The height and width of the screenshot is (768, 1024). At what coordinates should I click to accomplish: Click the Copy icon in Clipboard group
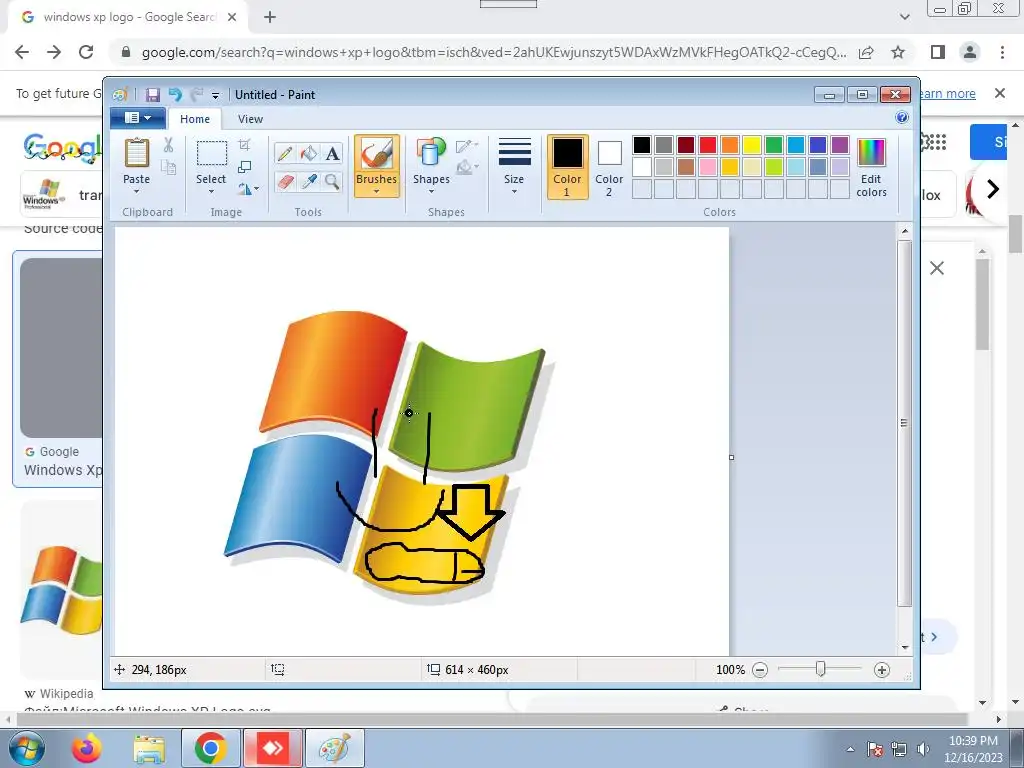pyautogui.click(x=168, y=168)
